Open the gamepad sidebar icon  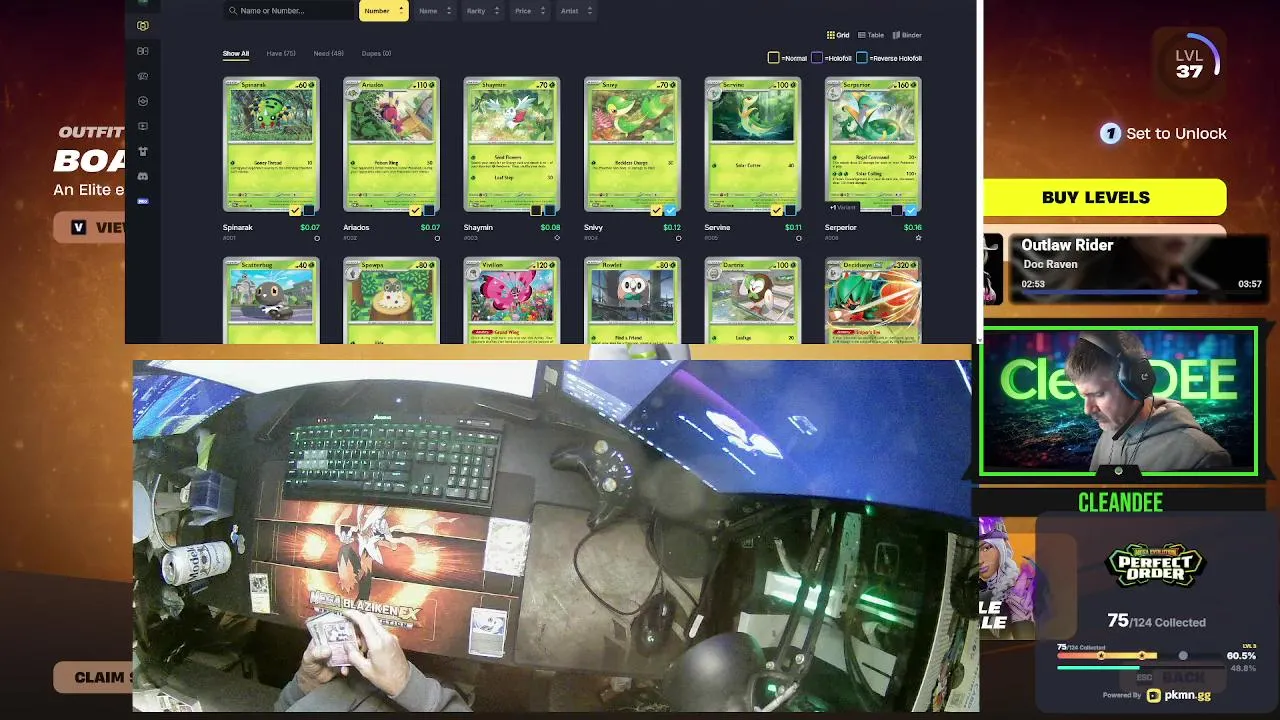click(x=143, y=76)
